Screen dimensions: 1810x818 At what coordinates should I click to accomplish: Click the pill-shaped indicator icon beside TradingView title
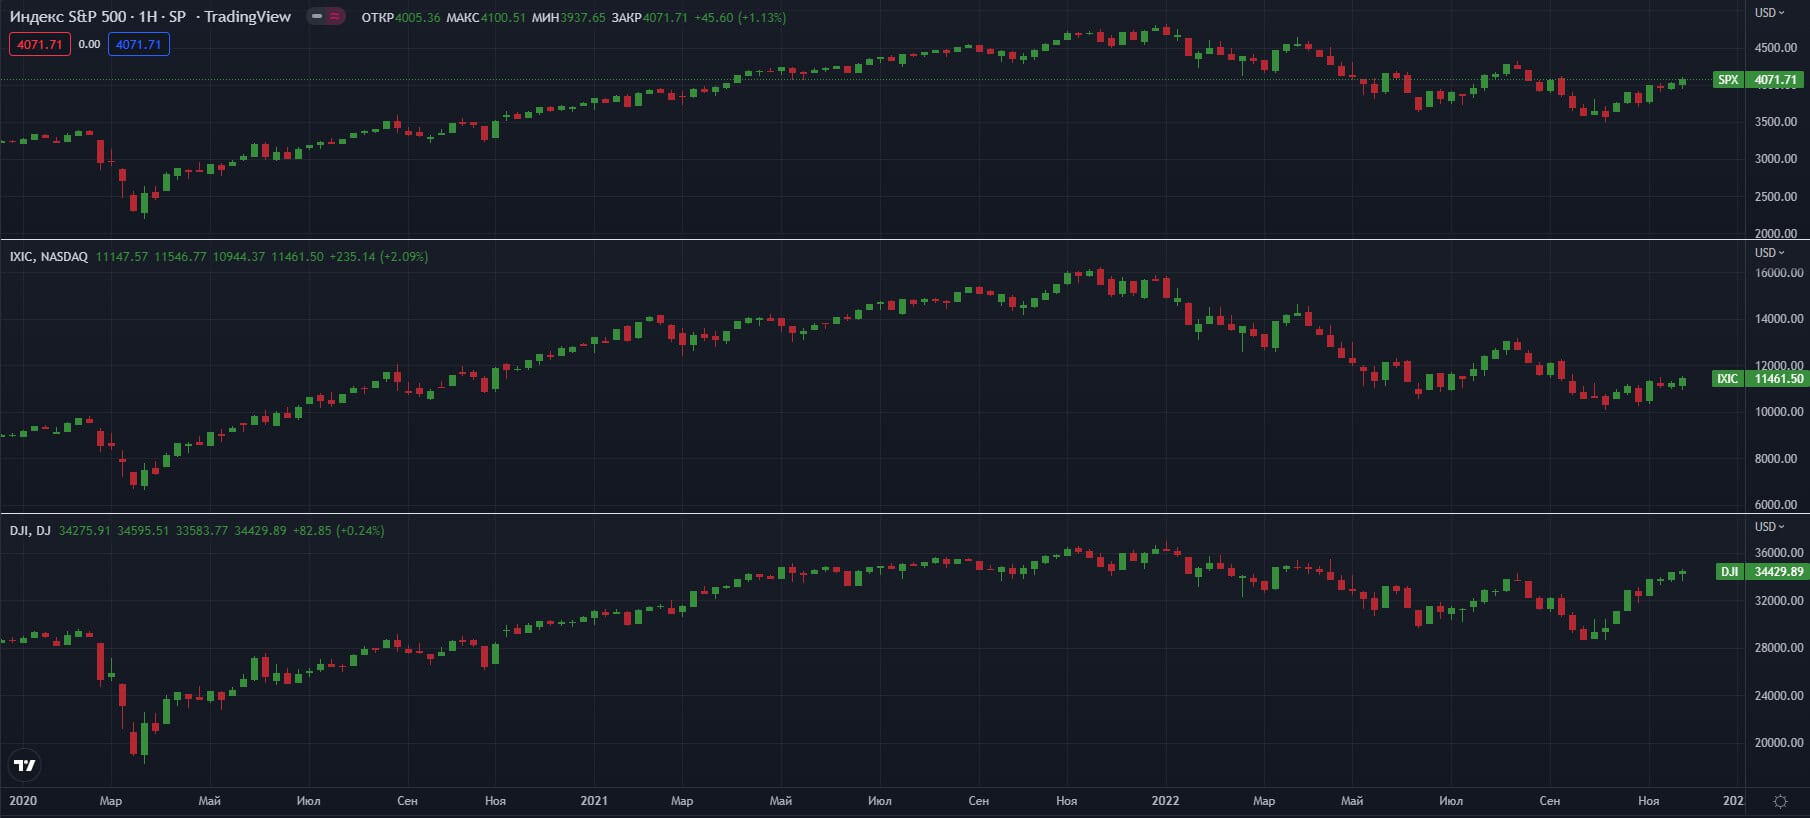[x=325, y=16]
